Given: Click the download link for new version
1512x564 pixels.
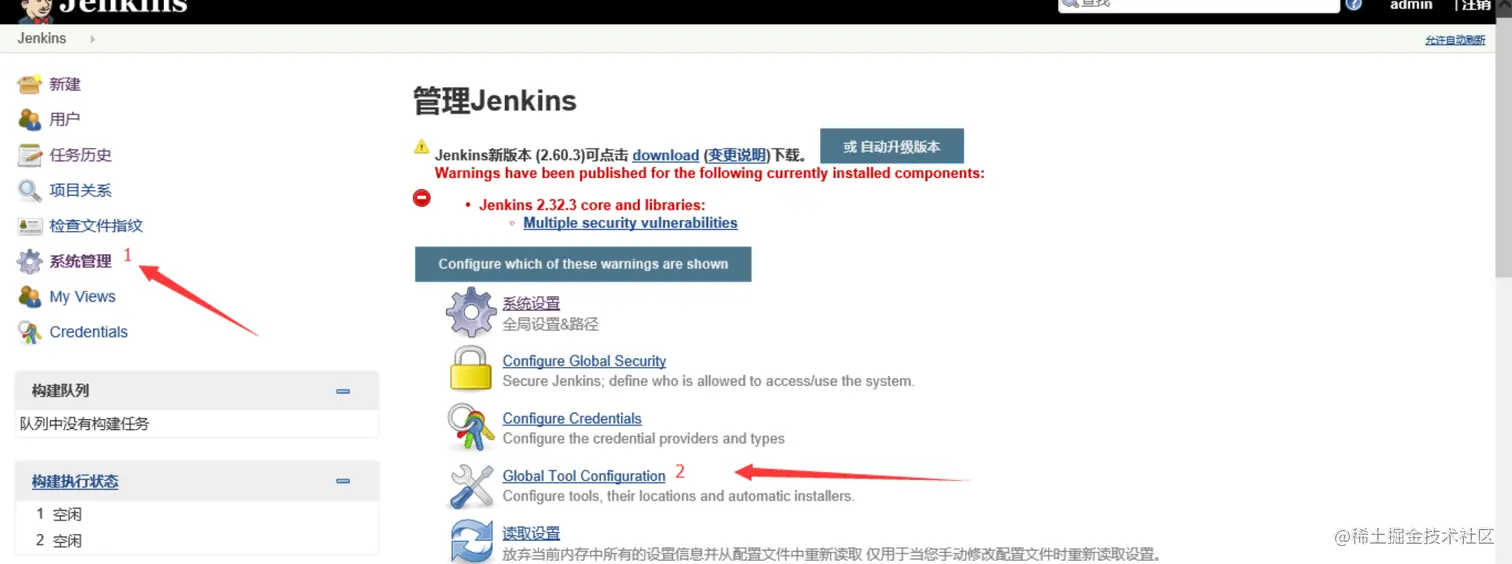Looking at the screenshot, I should point(666,155).
